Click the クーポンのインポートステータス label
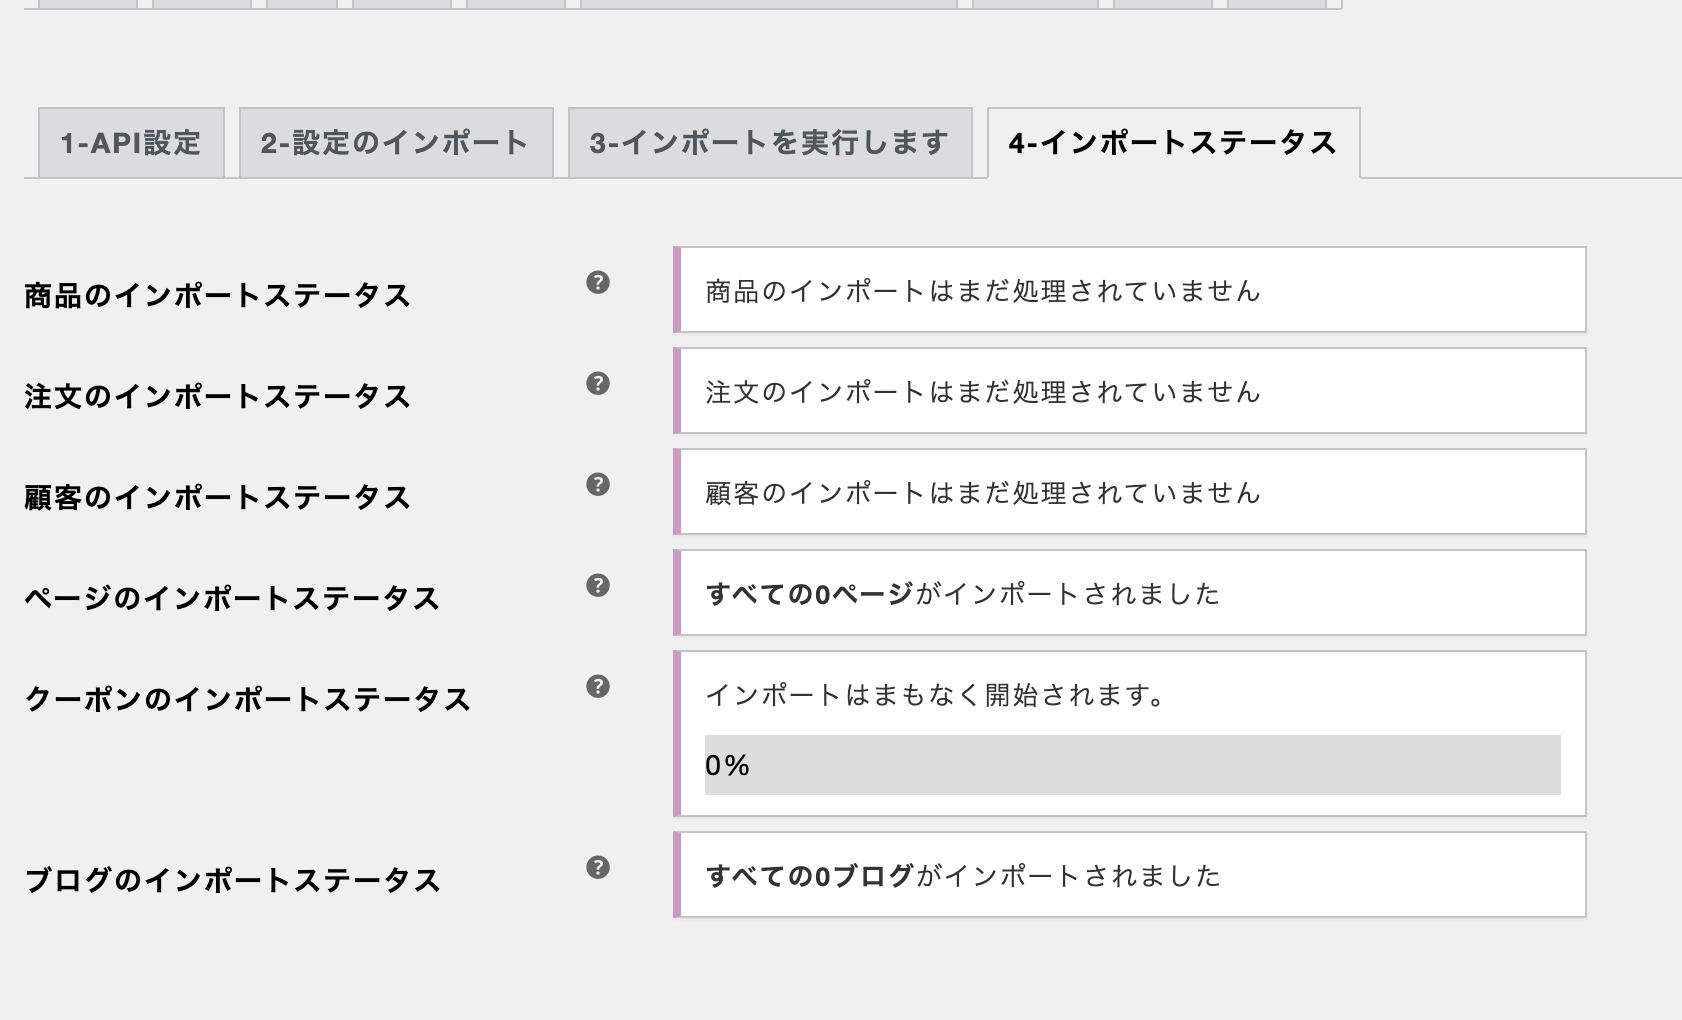Screen dimensions: 1682x1020 pos(247,699)
